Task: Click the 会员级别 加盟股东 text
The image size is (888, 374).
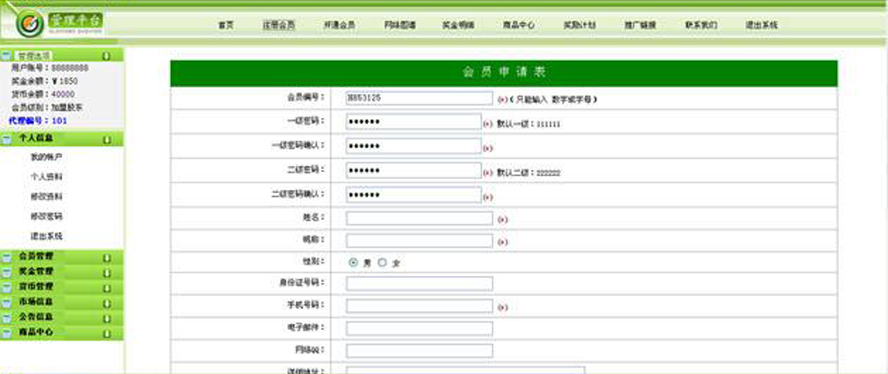Action: pos(47,107)
